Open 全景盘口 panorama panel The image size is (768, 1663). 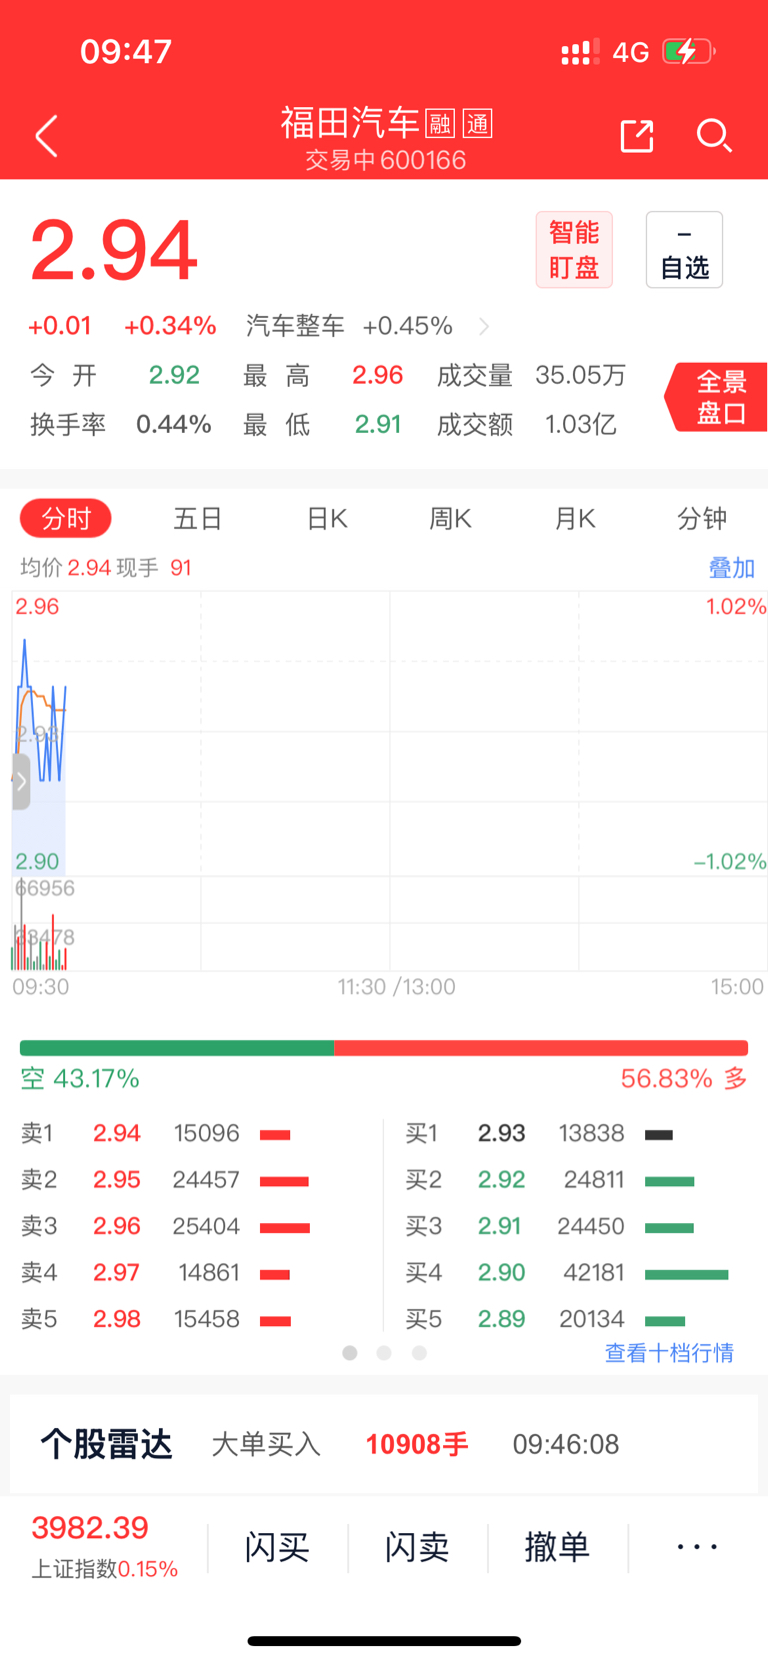tap(718, 397)
